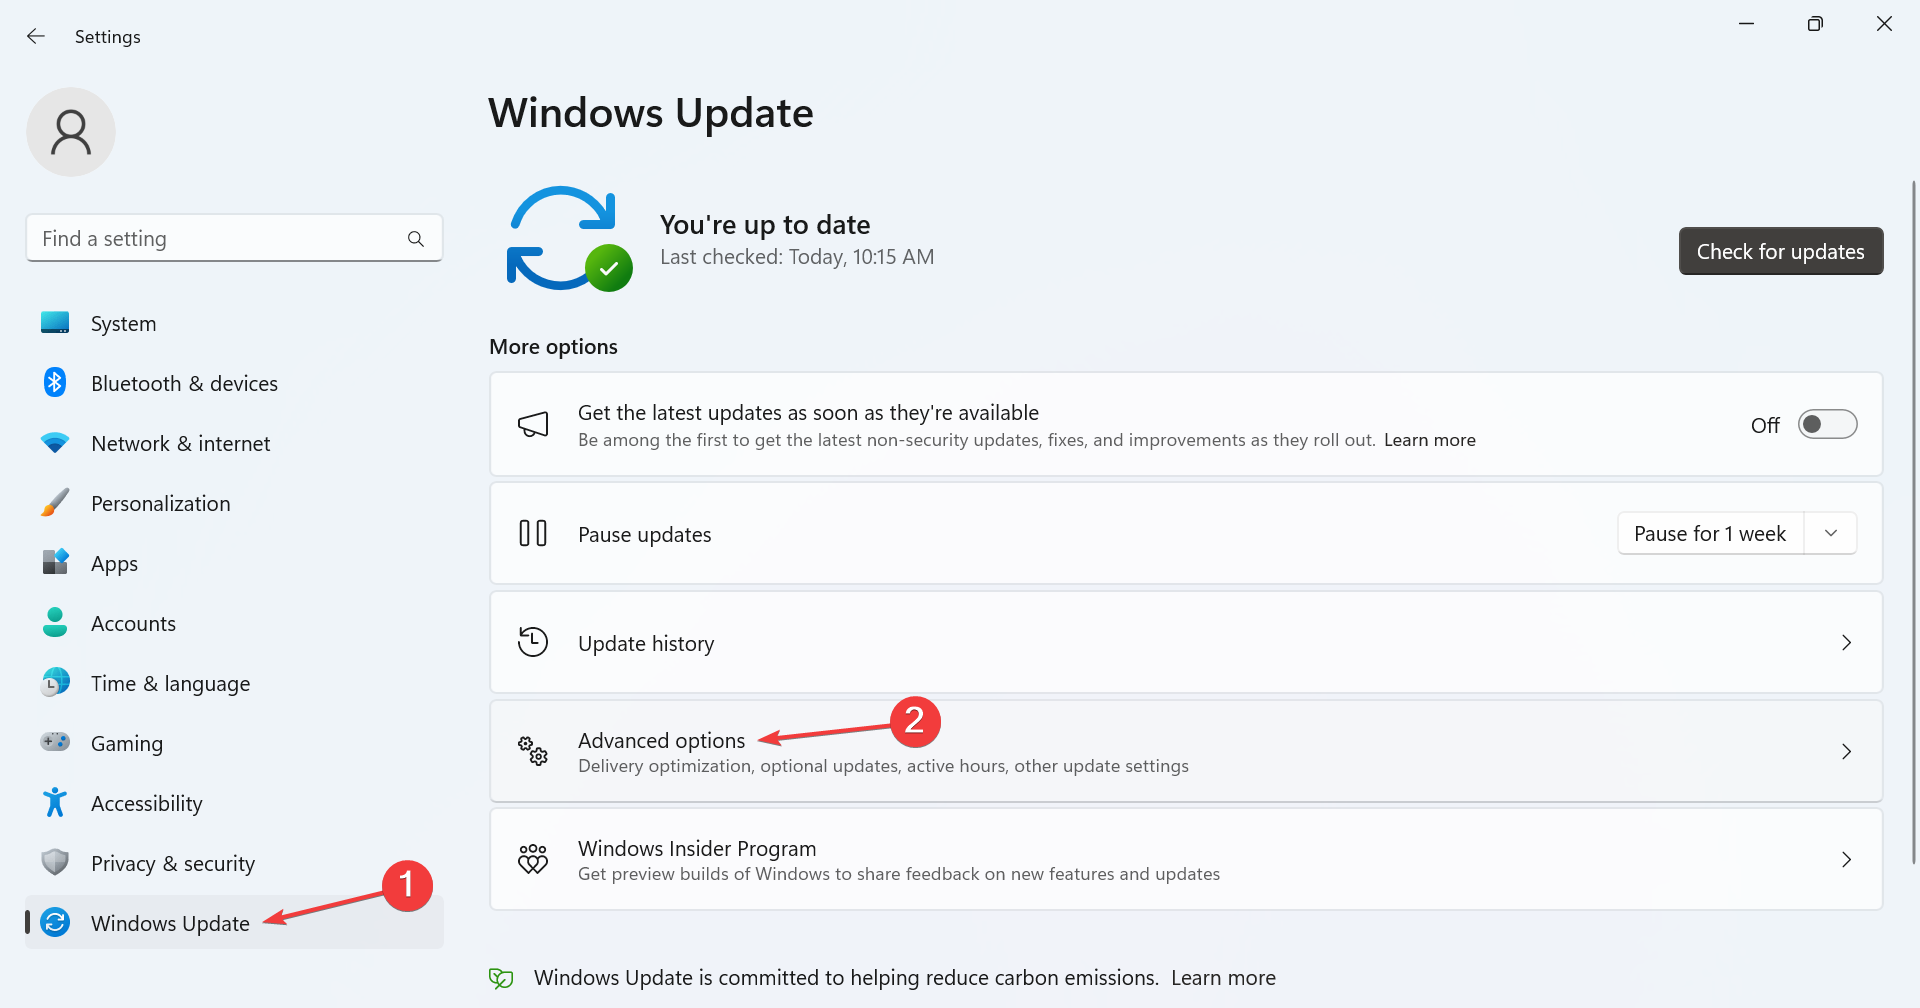Click the pause updates icon

[x=533, y=533]
